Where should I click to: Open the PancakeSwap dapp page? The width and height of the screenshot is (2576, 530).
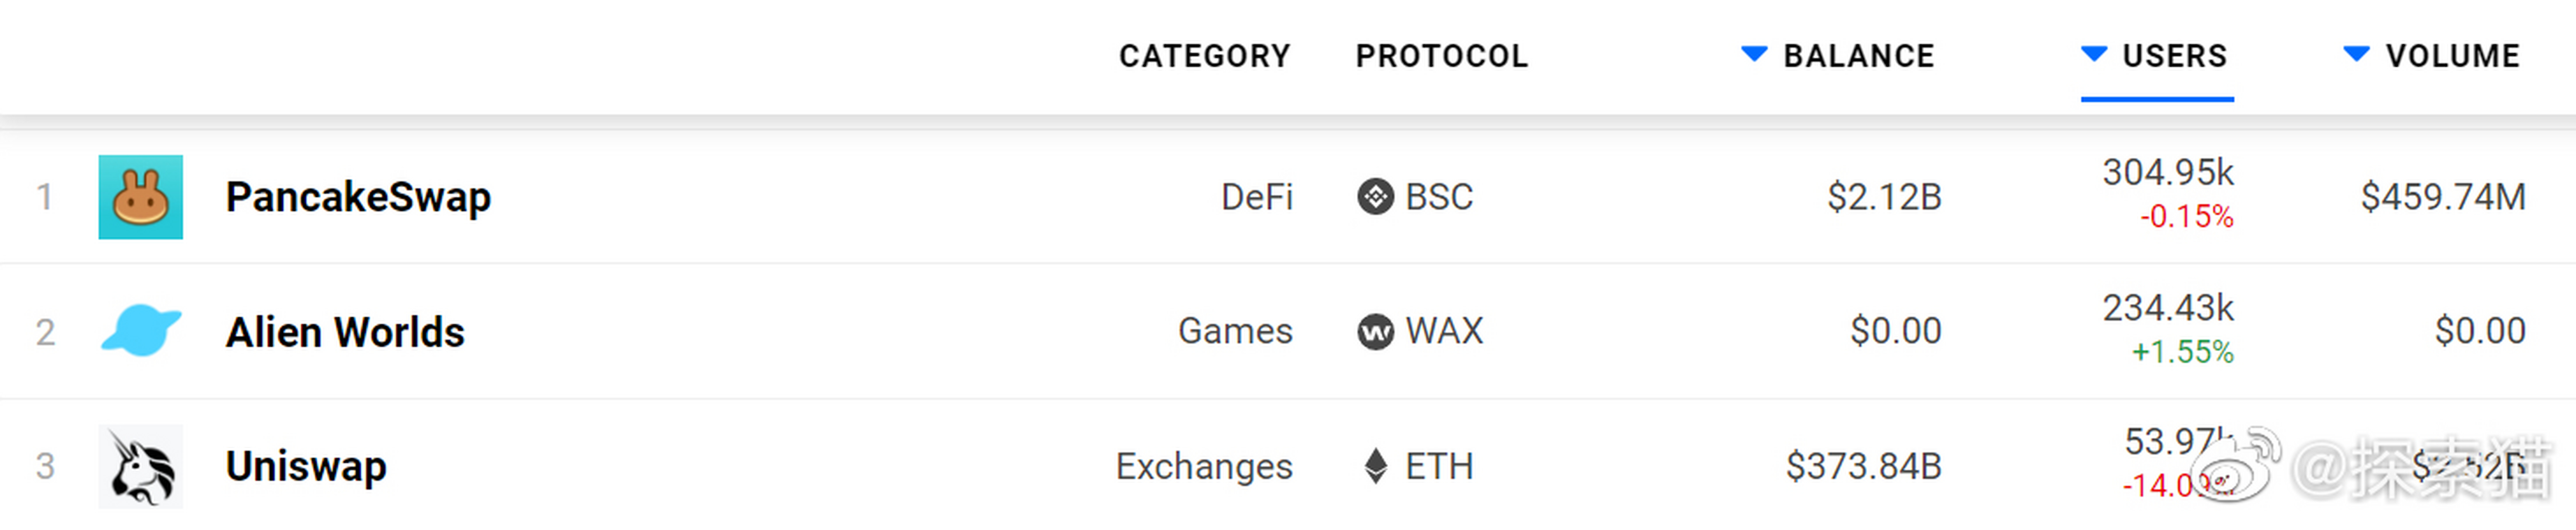pos(358,197)
